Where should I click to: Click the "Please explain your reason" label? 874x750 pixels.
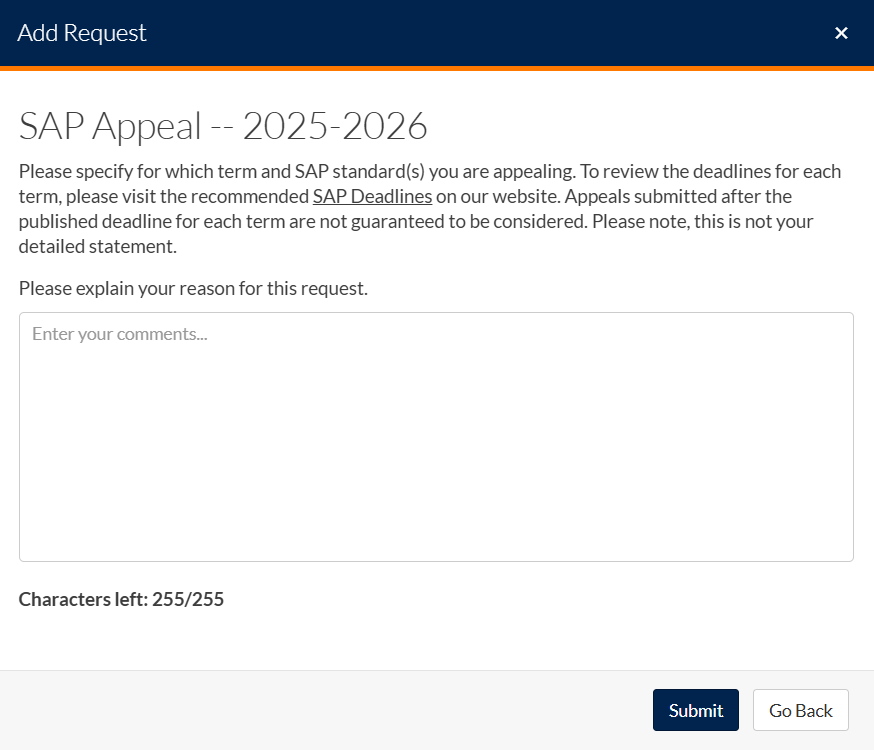(x=193, y=289)
